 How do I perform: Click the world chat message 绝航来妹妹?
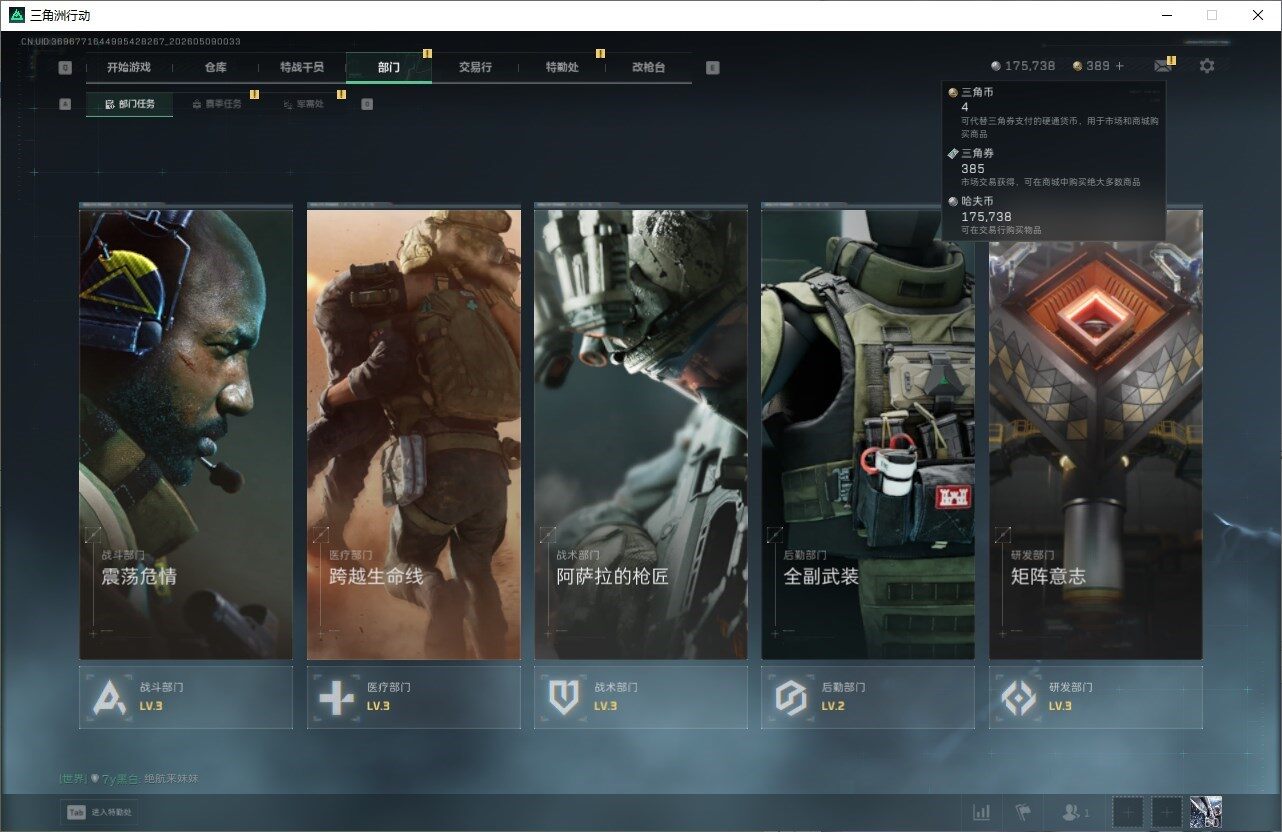(171, 778)
